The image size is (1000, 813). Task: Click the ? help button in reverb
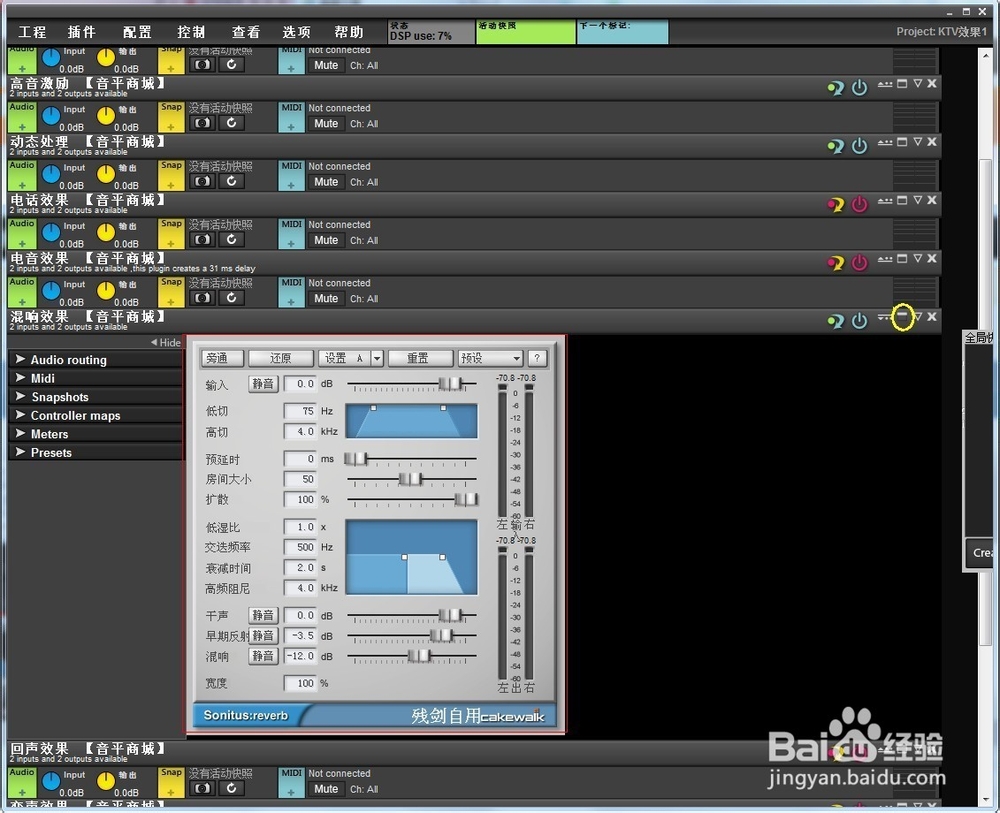pyautogui.click(x=537, y=358)
